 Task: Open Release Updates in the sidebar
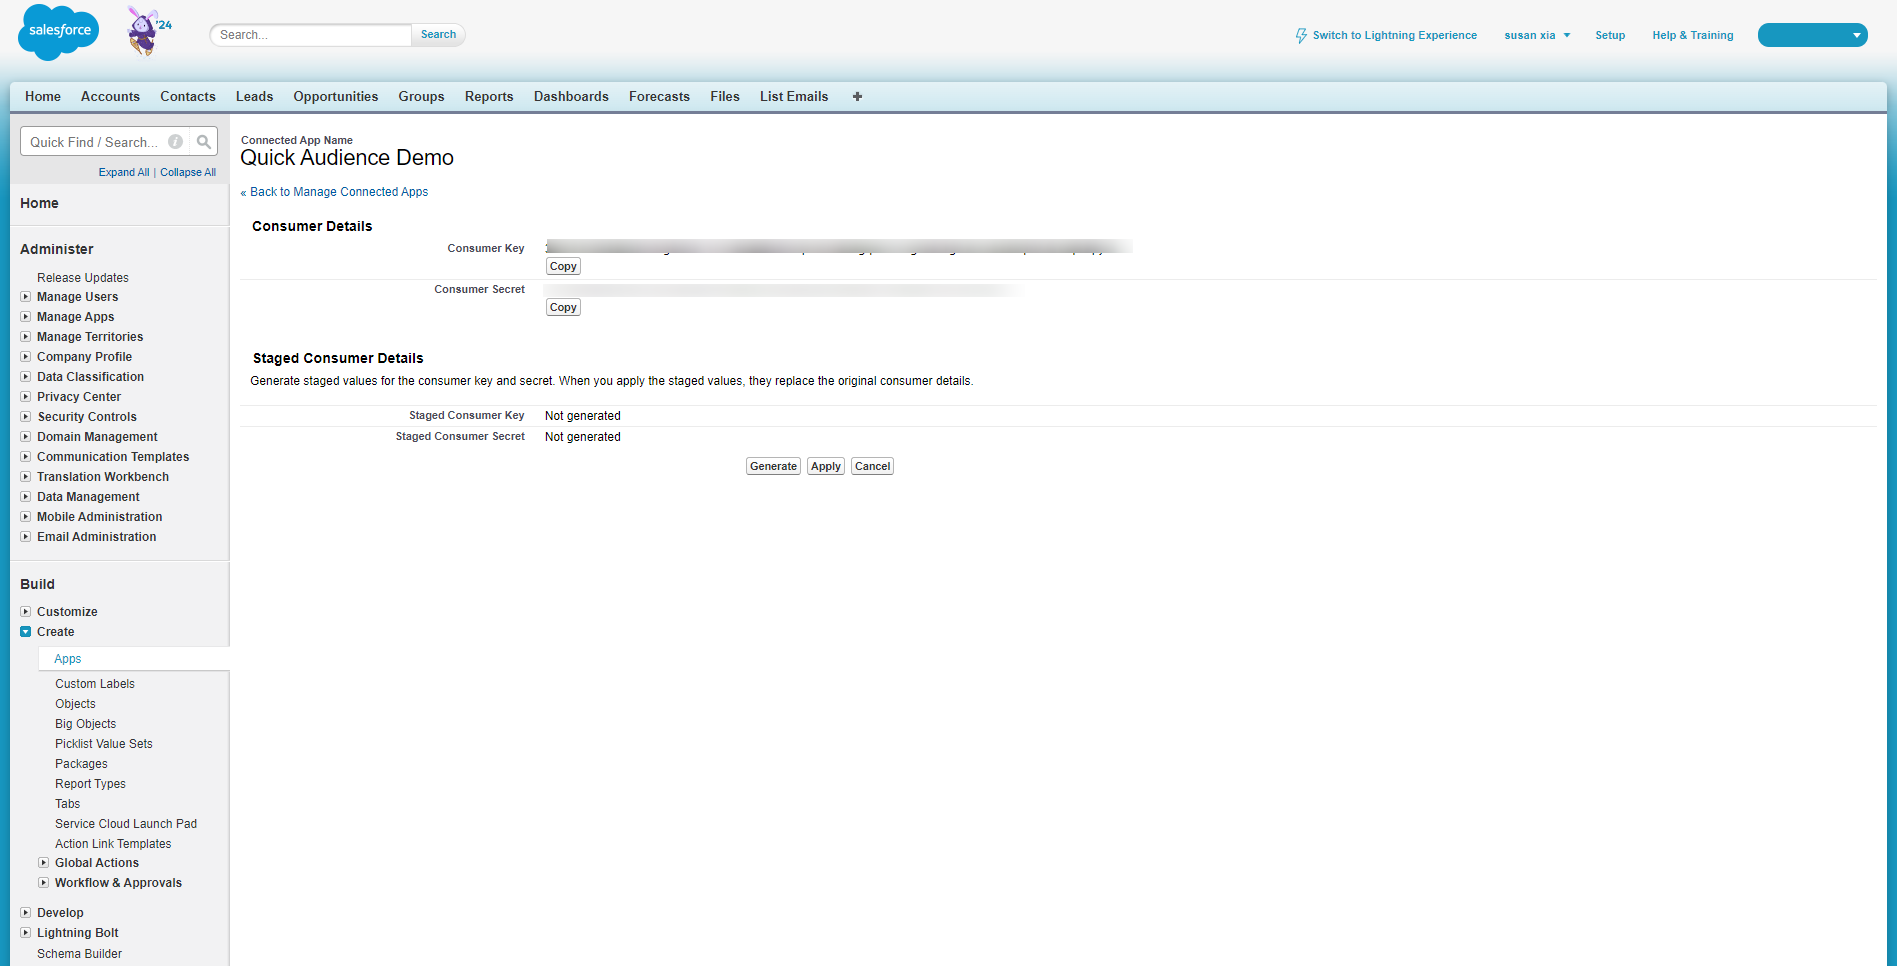pos(83,278)
